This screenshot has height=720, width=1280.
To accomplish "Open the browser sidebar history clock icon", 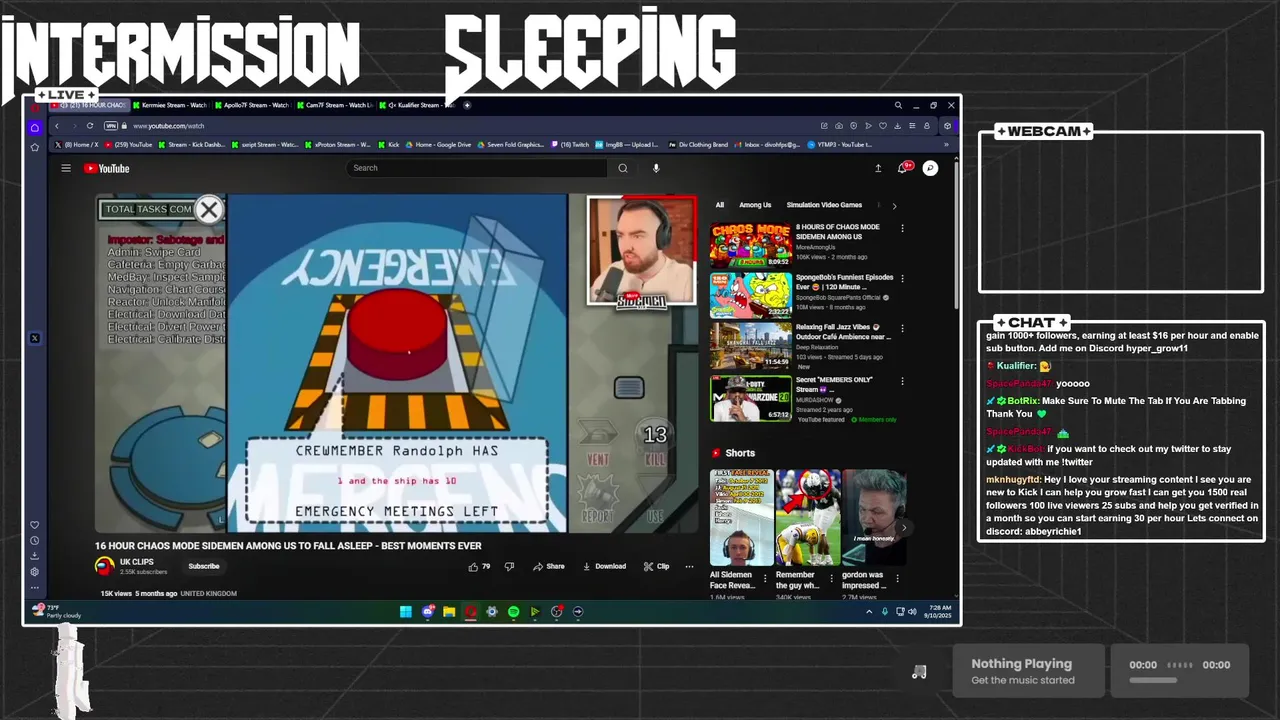I will click(x=35, y=541).
